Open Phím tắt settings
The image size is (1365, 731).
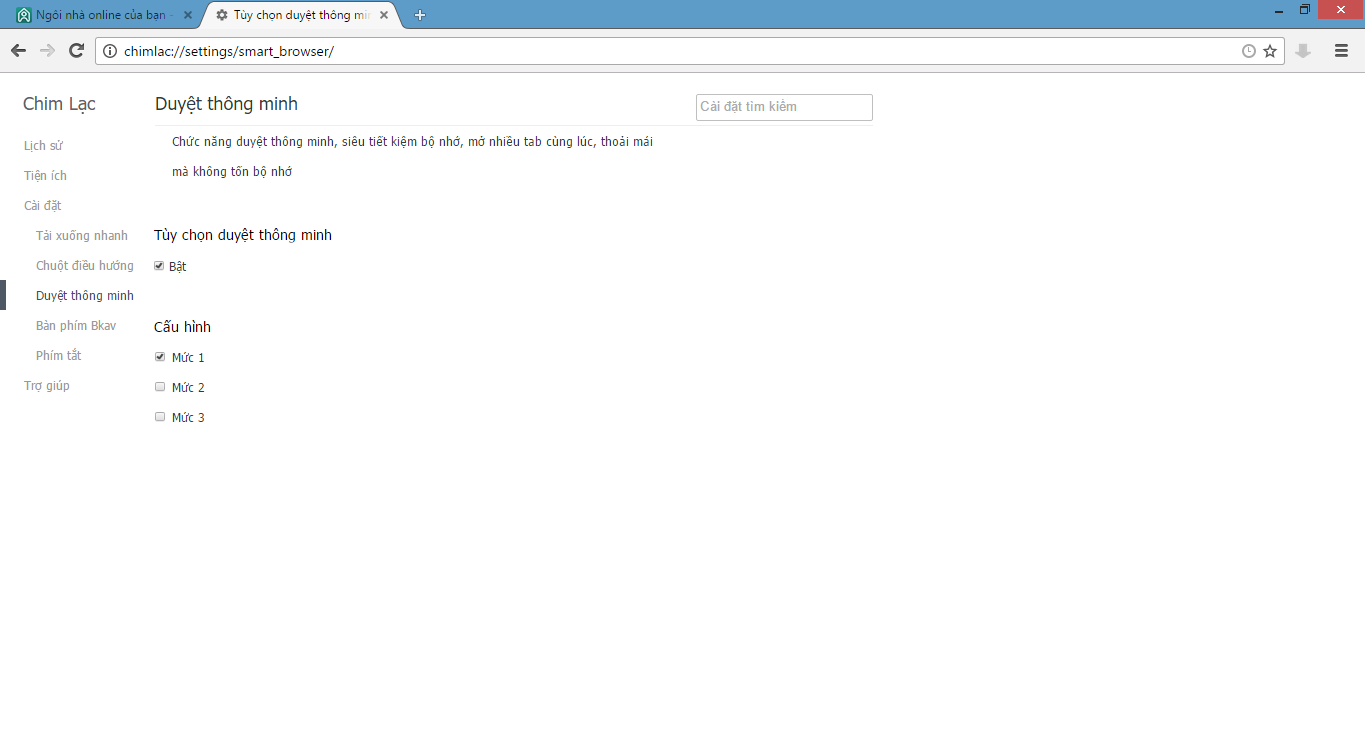[x=59, y=356]
